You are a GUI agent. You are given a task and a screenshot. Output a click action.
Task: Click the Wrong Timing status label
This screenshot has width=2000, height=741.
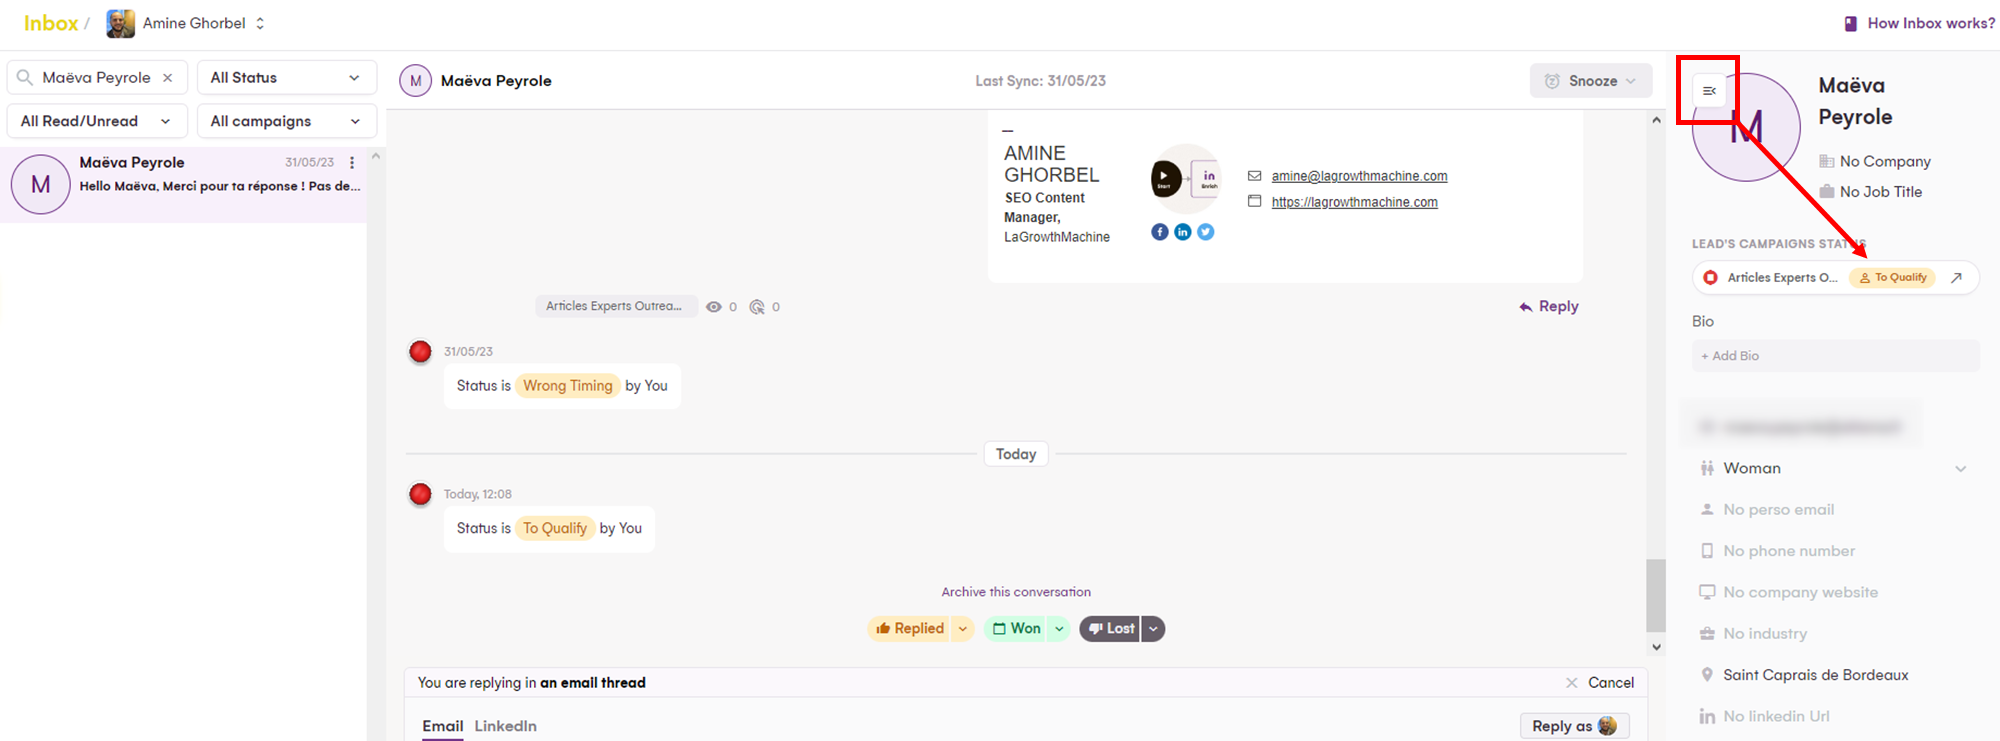568,386
